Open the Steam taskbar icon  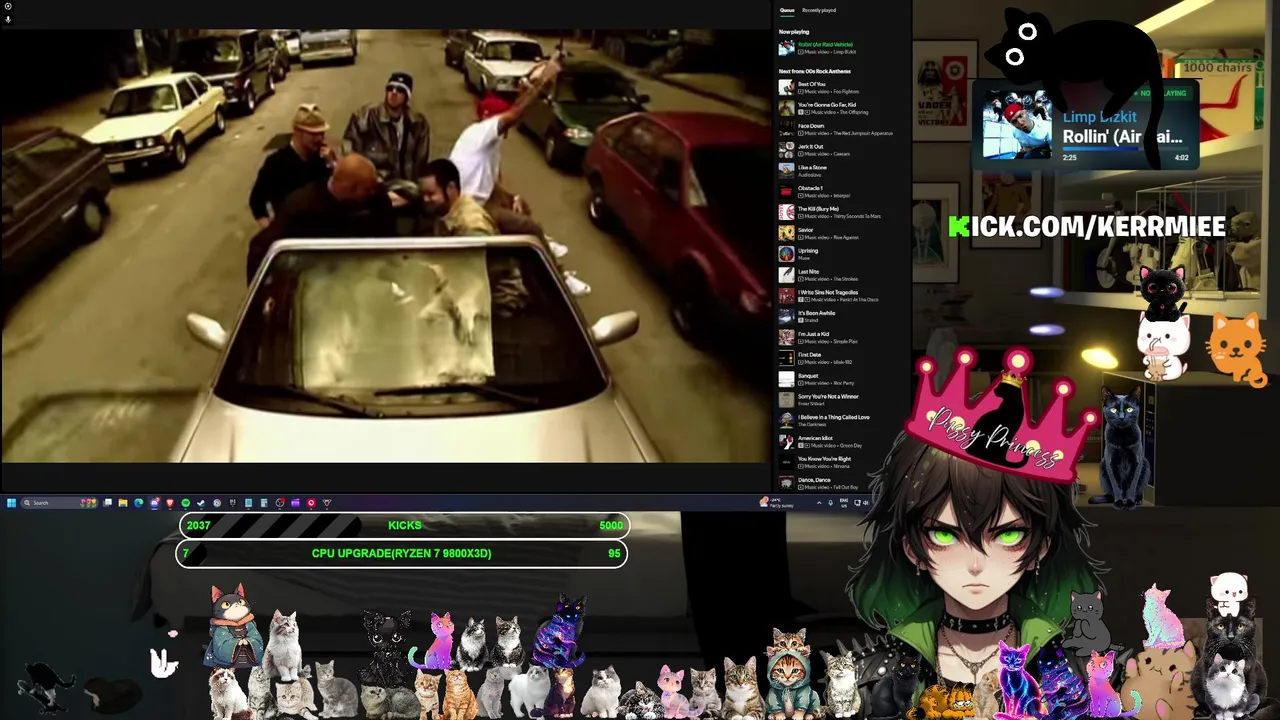tap(201, 503)
